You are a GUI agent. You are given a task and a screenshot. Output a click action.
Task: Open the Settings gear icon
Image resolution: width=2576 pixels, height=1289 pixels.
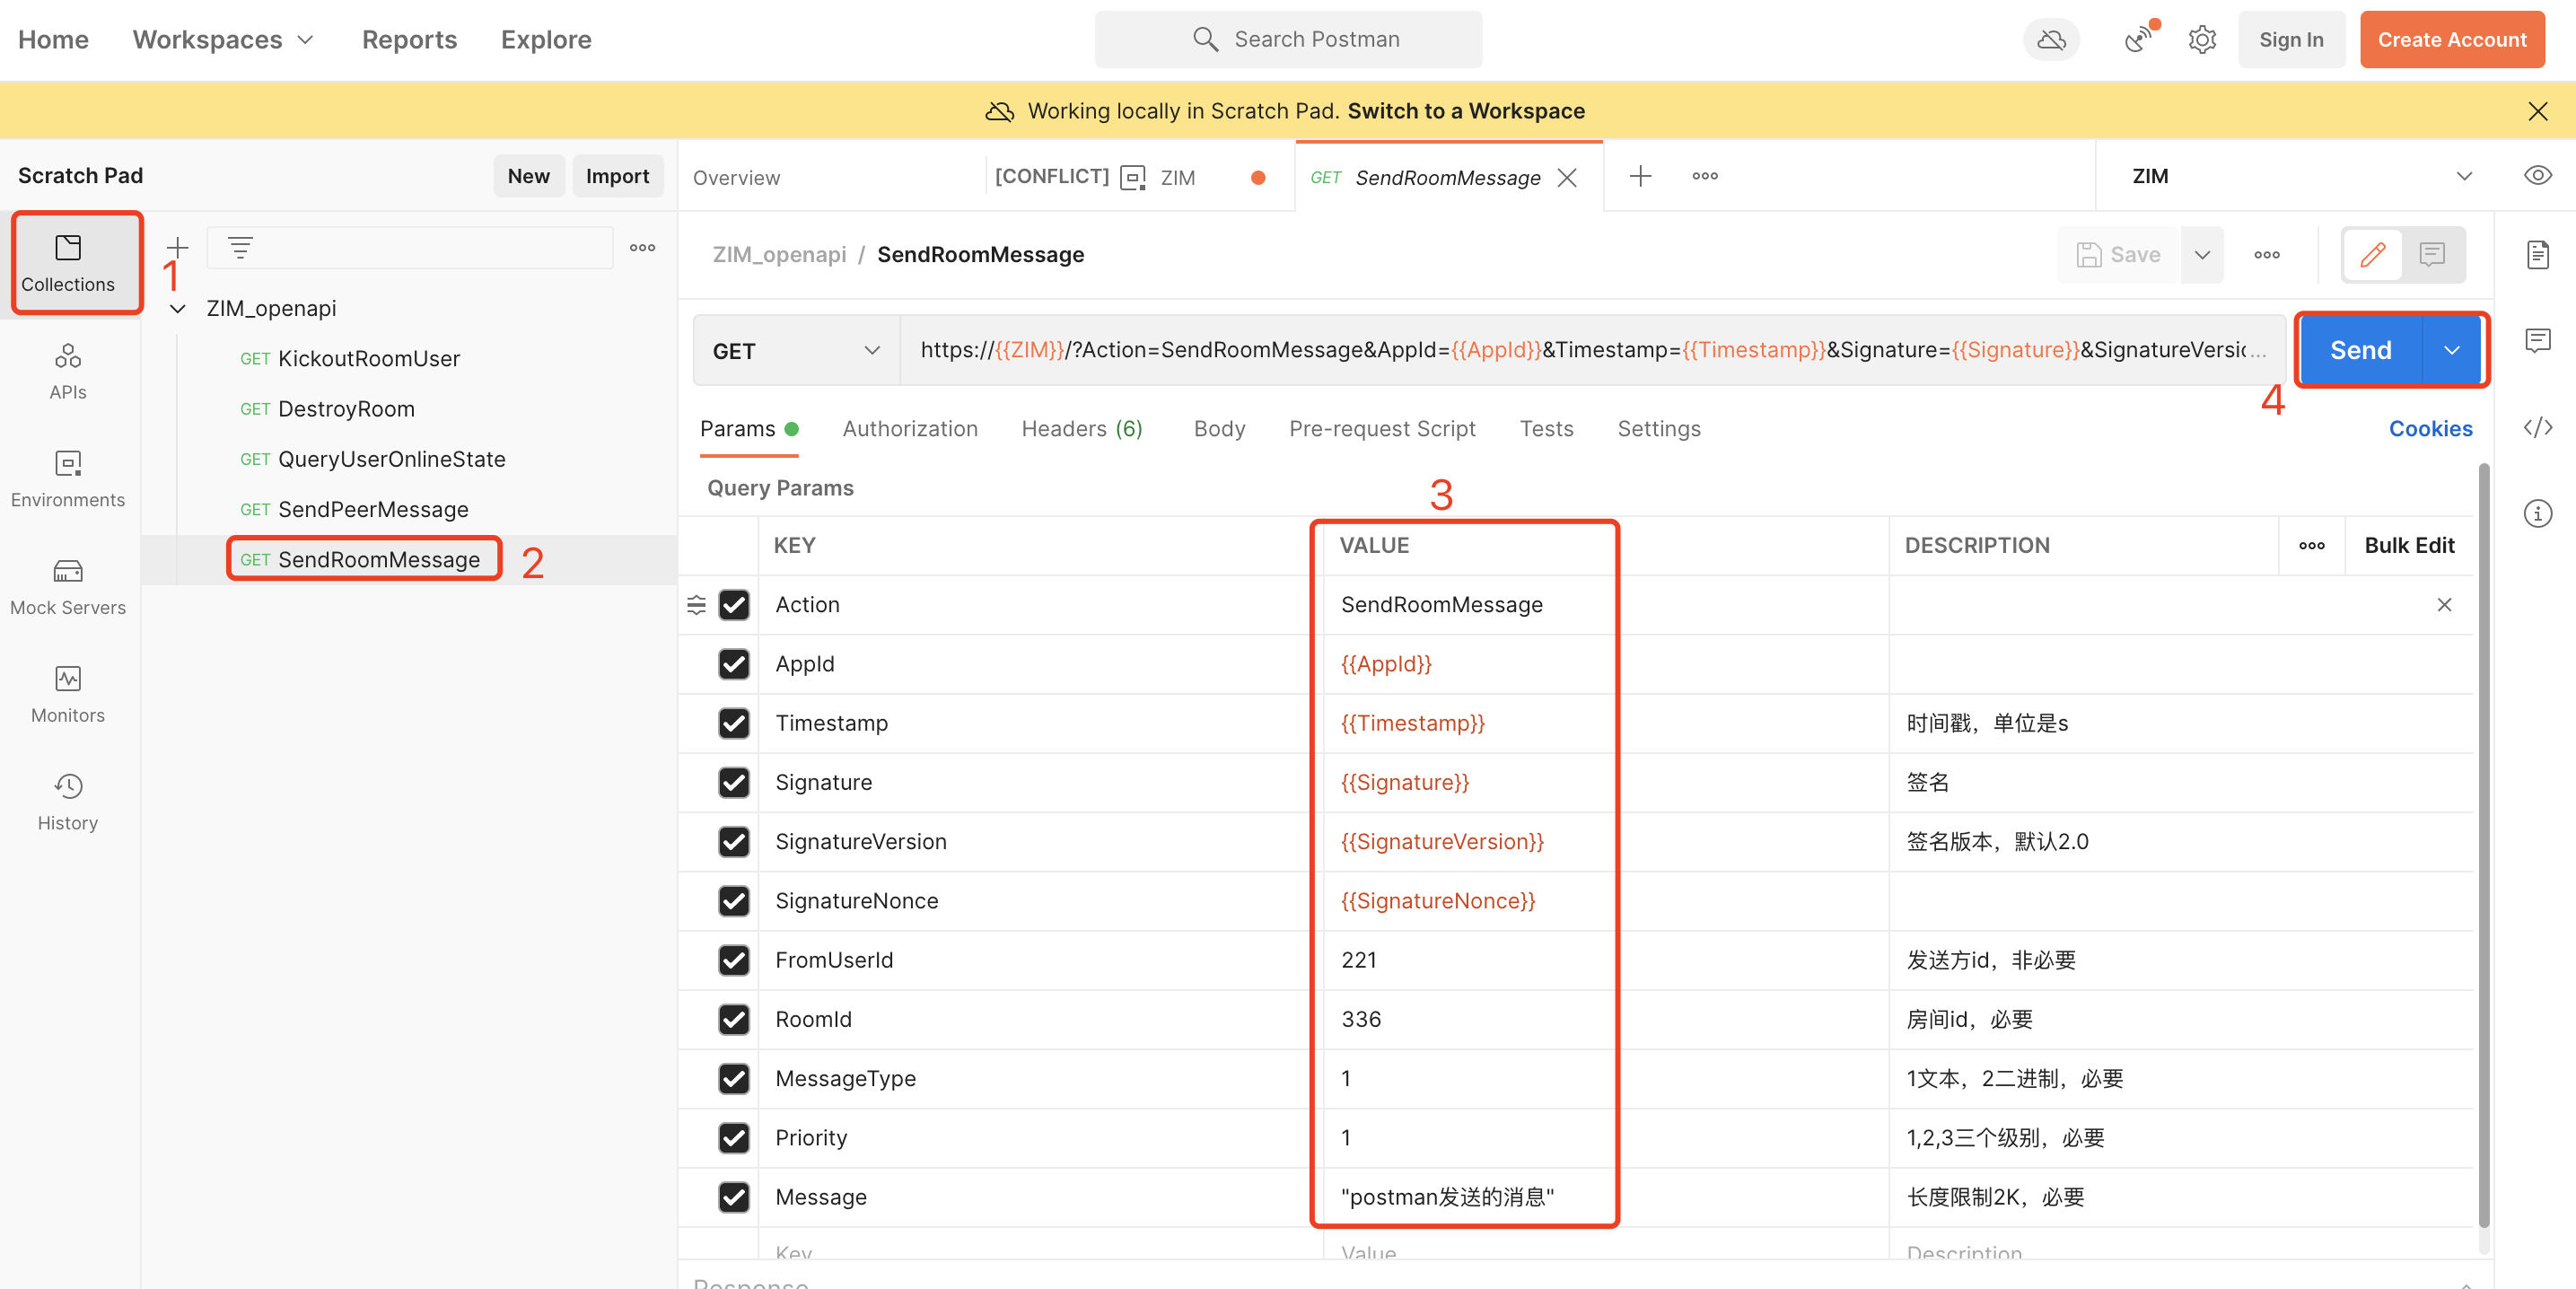pyautogui.click(x=2202, y=40)
